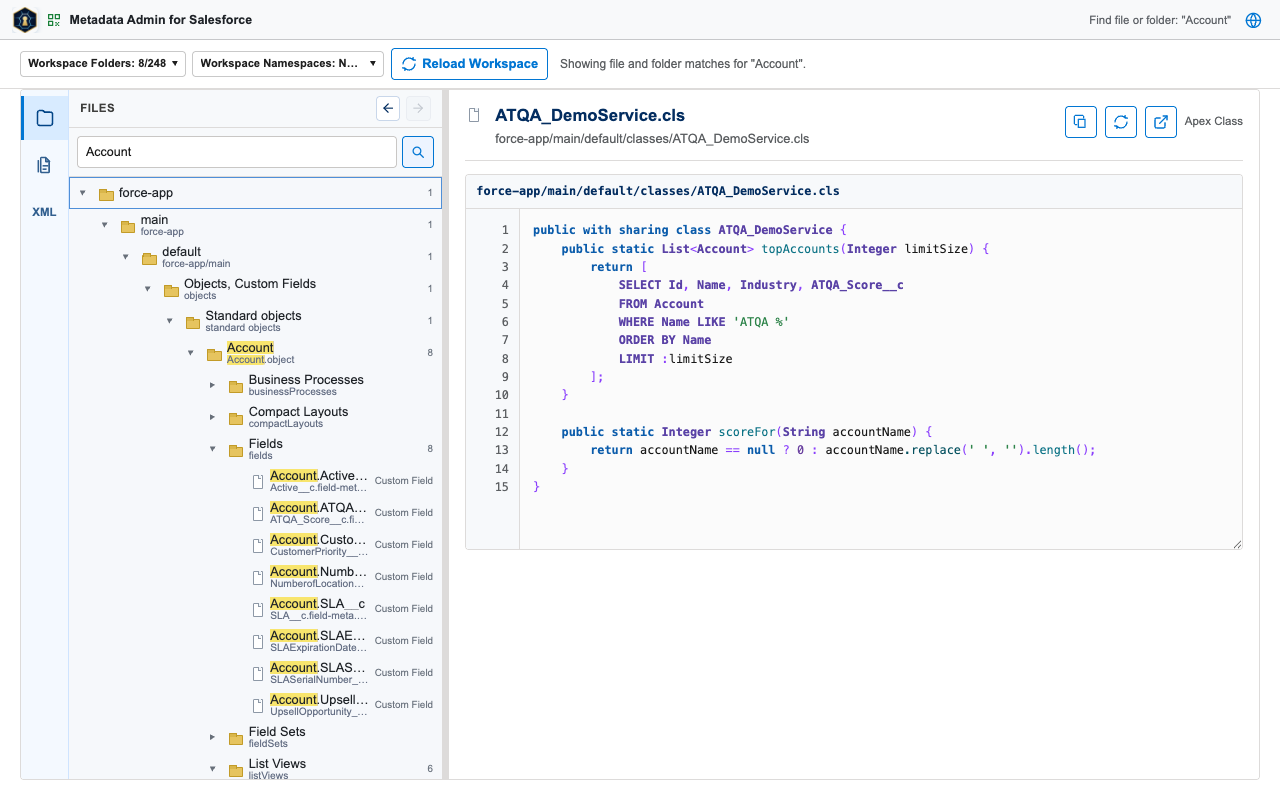Screen dimensions: 1280x800
Task: Switch to the XML sidebar view
Action: point(44,212)
